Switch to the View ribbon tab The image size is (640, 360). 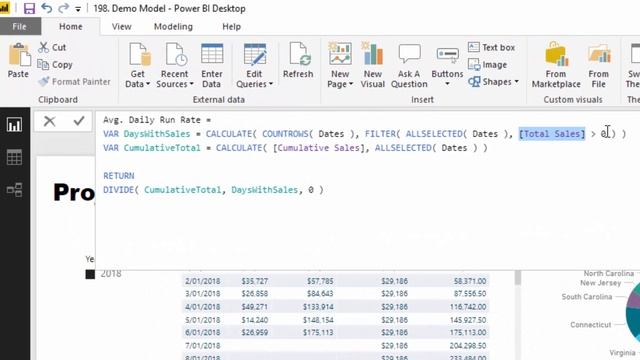[x=122, y=27]
